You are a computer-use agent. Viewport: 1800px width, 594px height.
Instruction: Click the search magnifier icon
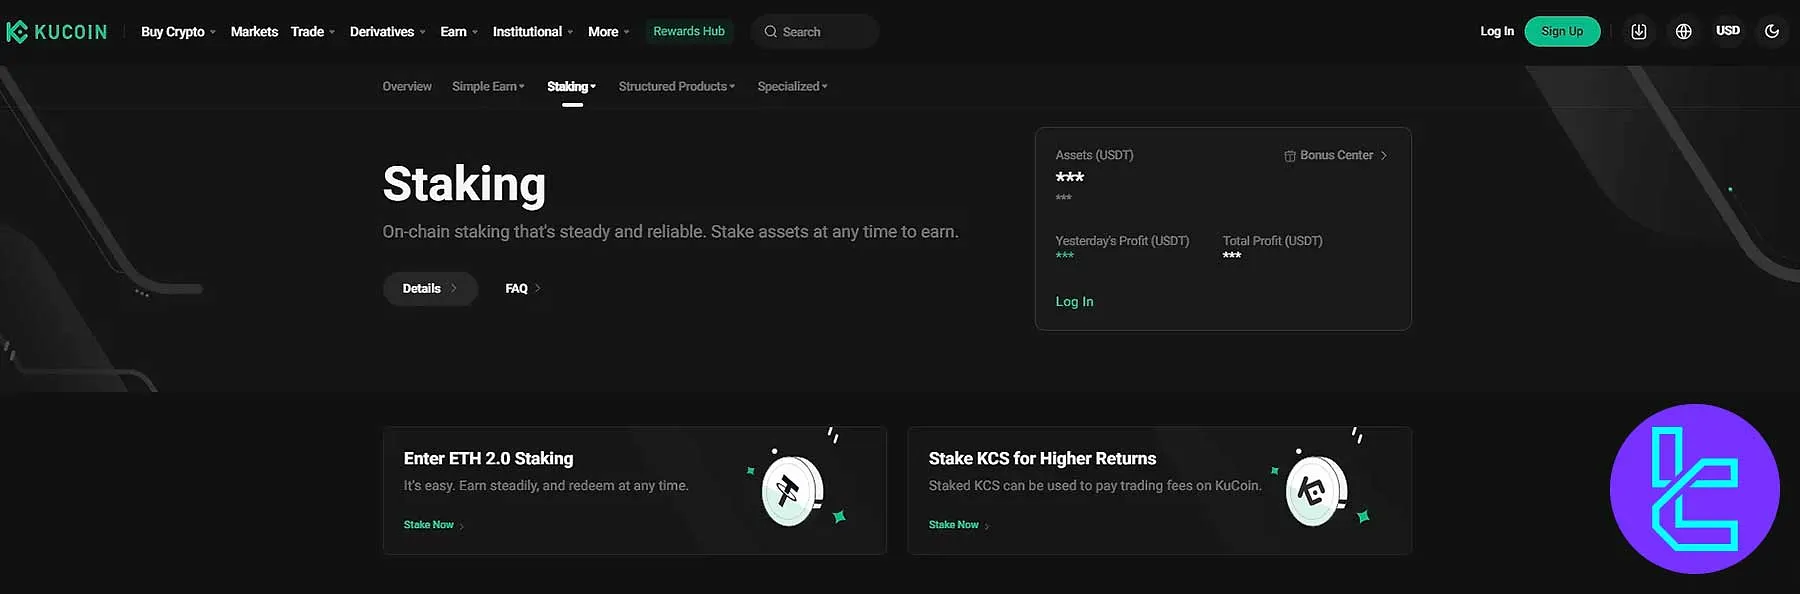pos(770,32)
